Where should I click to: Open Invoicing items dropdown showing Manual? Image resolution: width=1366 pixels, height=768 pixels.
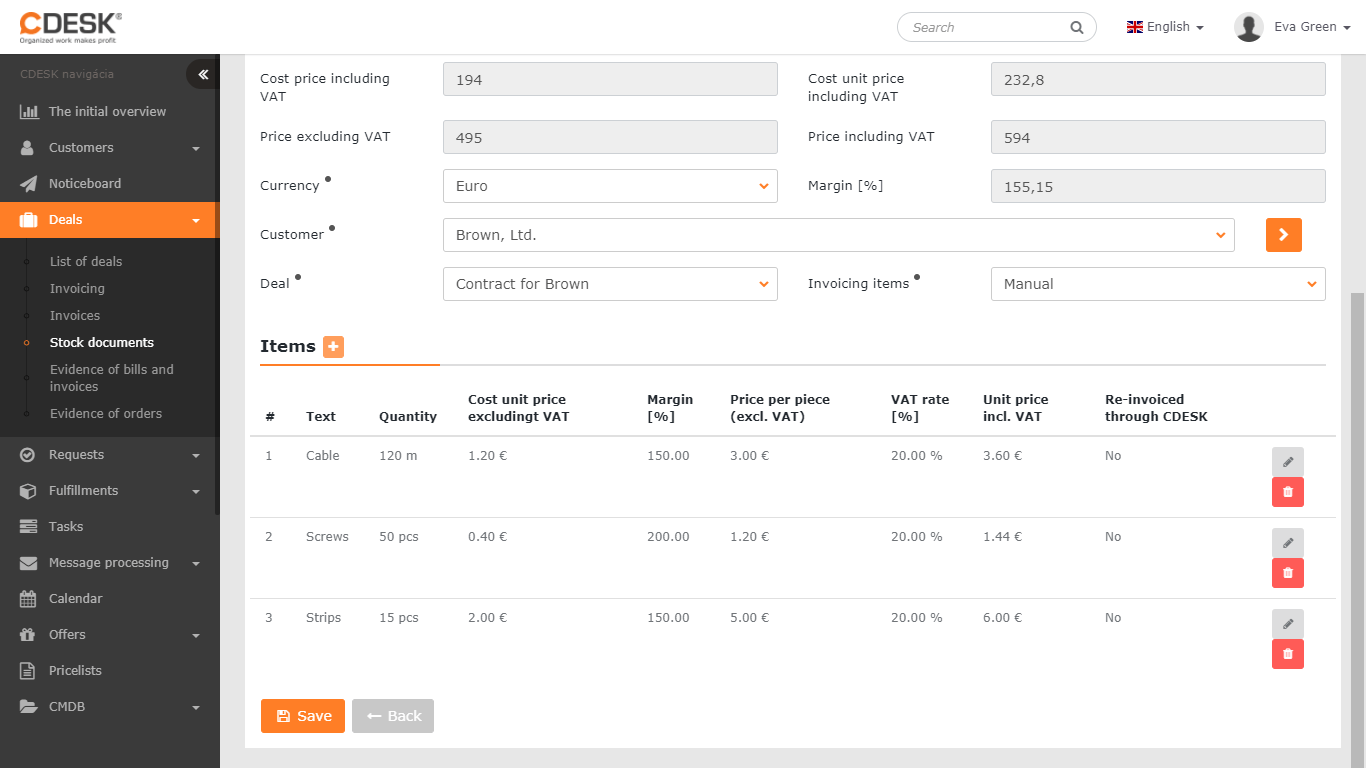pos(1158,284)
